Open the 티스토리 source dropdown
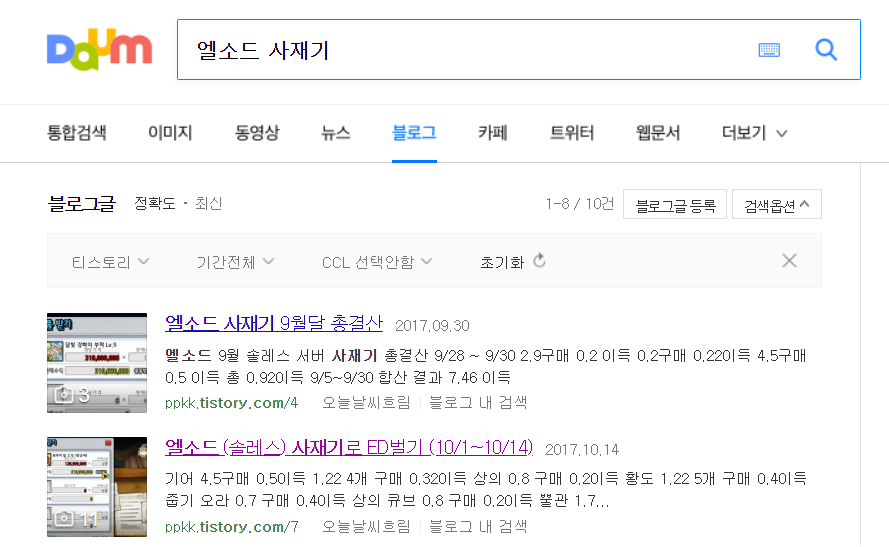This screenshot has height=547, width=889. coord(110,262)
